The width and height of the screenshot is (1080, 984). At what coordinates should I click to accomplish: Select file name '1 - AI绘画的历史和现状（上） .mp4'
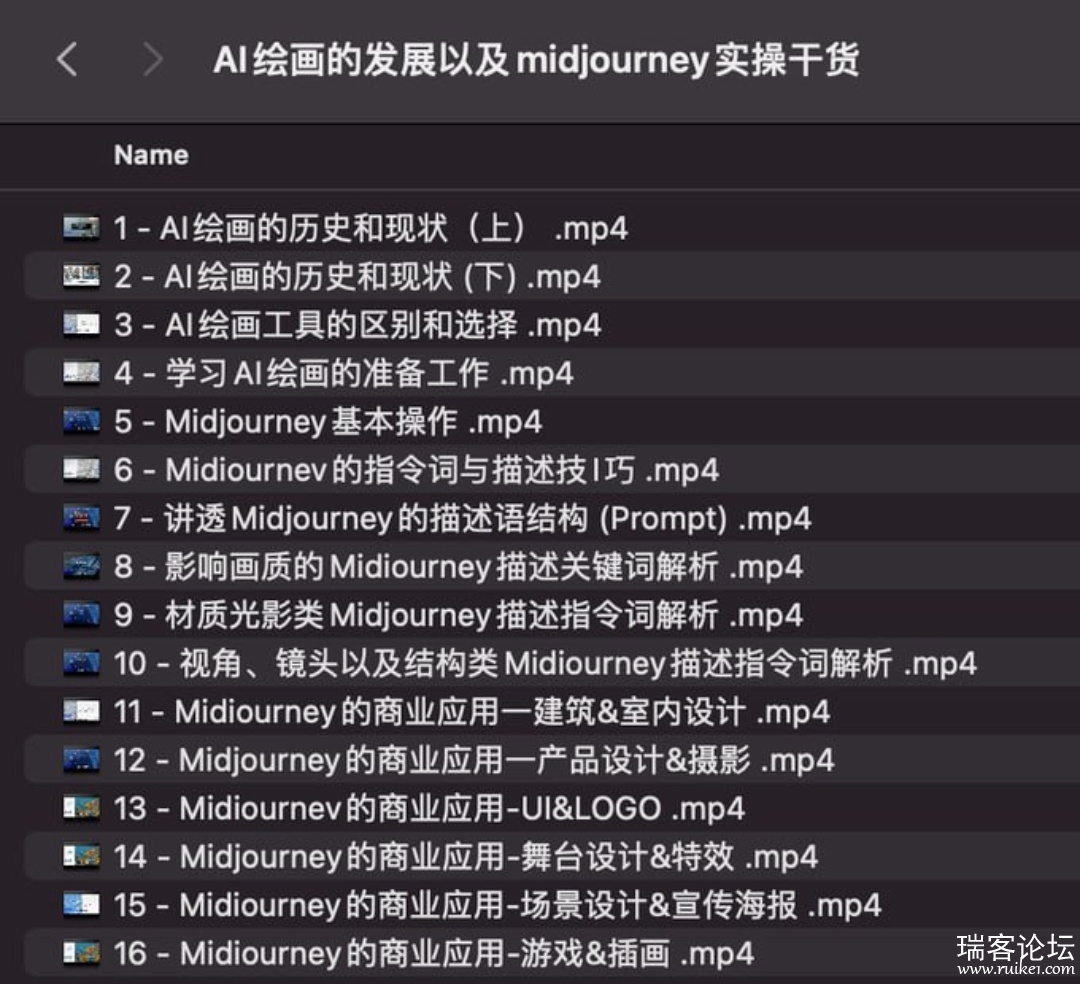point(371,229)
